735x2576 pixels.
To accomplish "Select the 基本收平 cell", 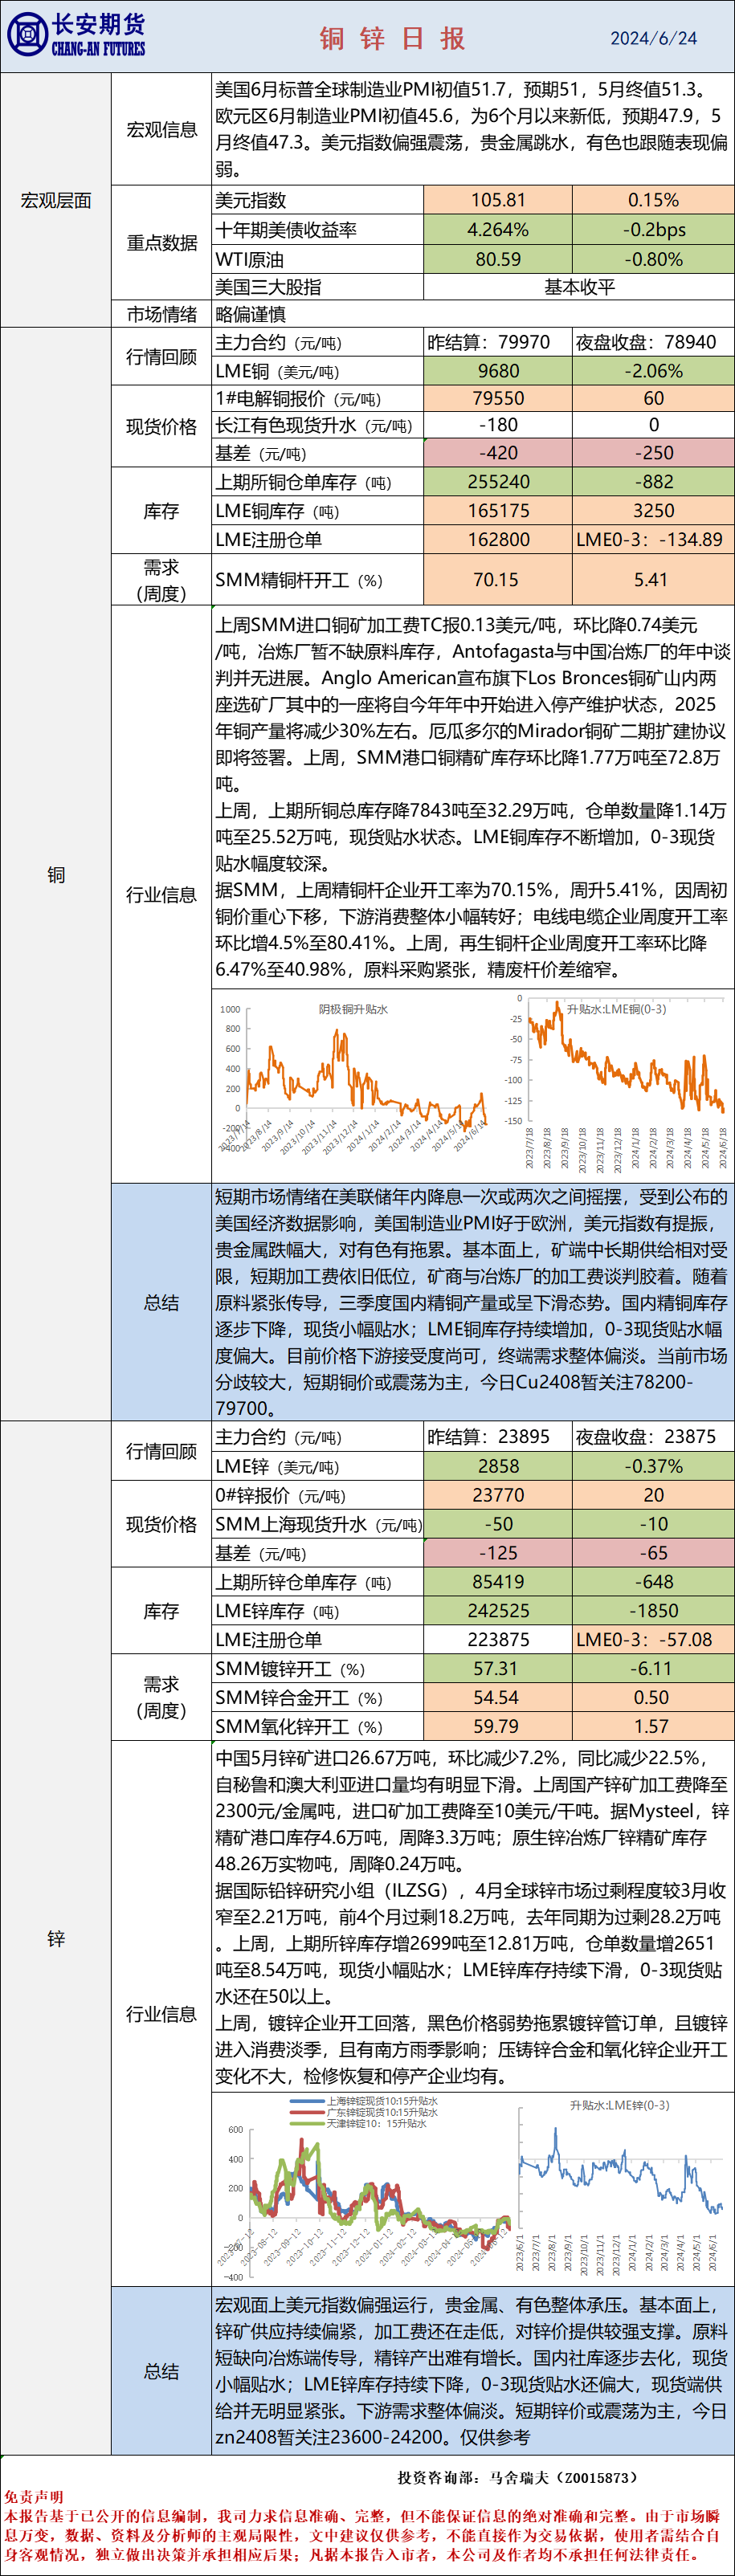I will point(579,287).
